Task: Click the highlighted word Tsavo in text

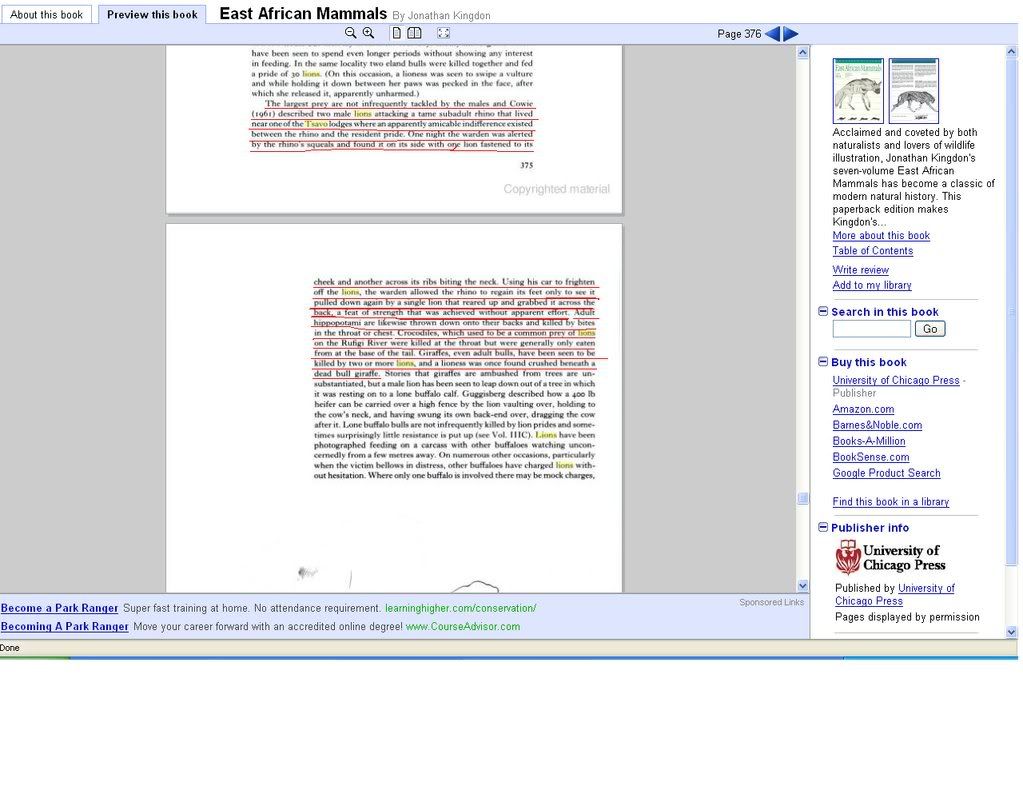Action: 316,124
